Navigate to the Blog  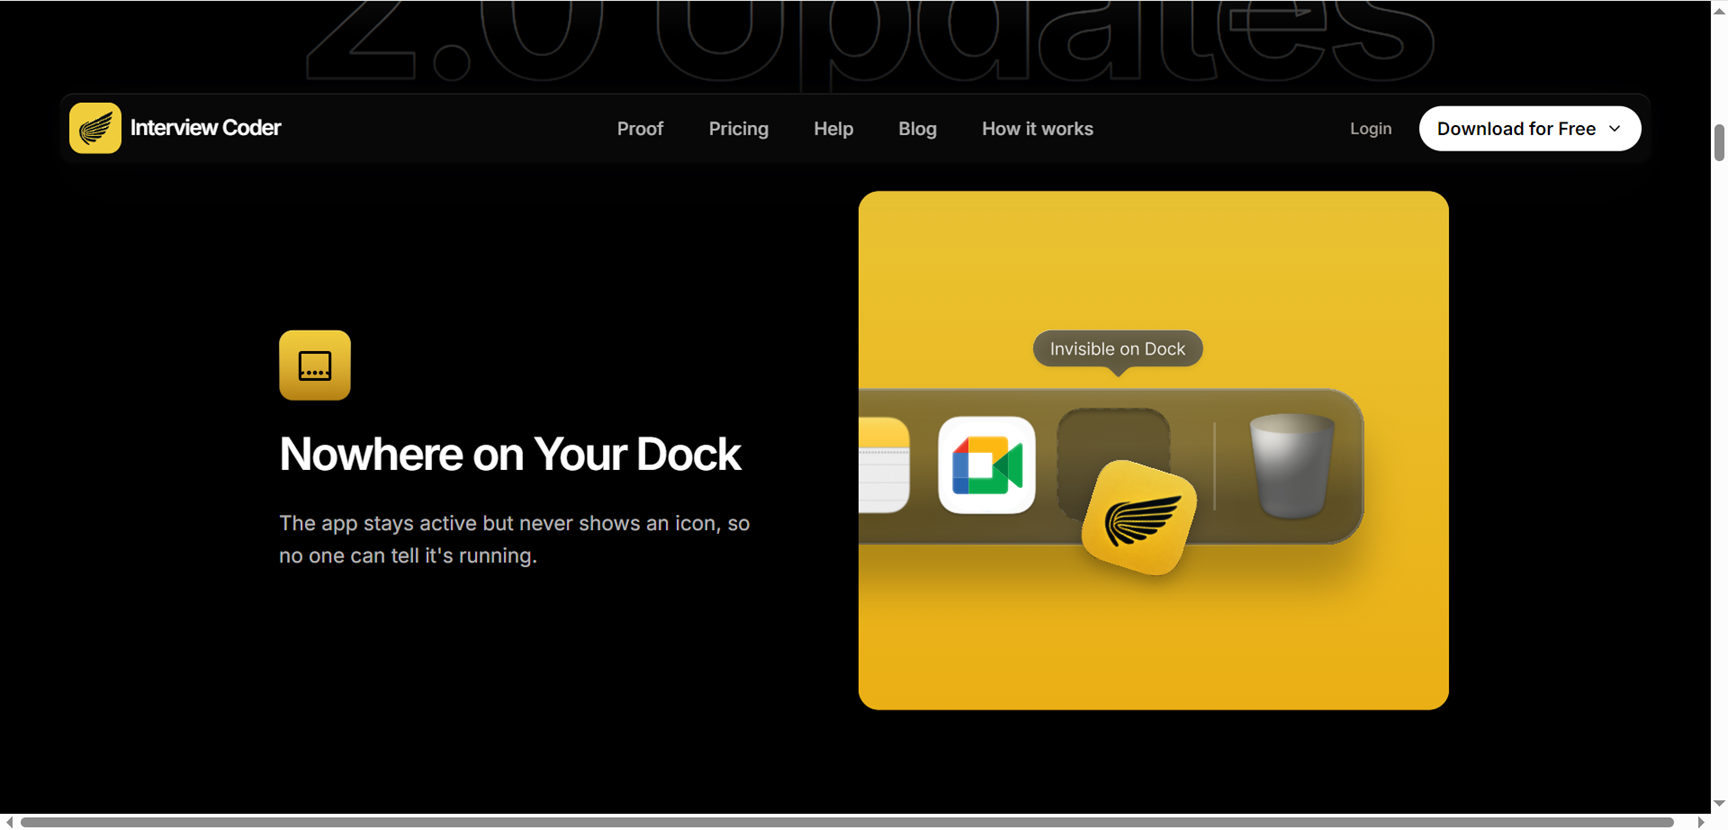pos(917,129)
